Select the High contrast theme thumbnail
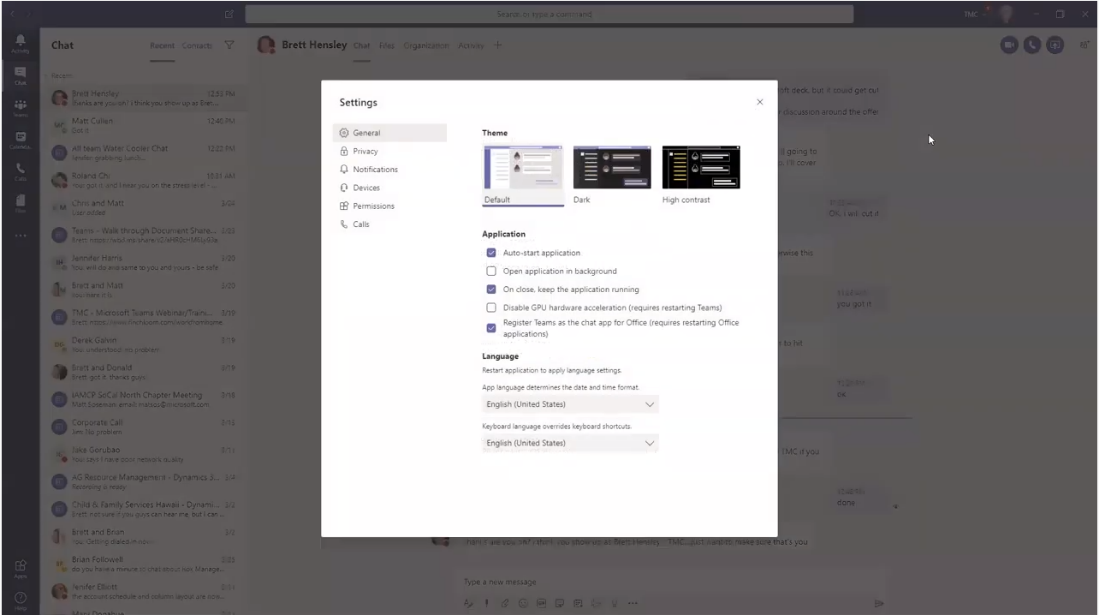Screen dimensions: 1099x615 (x=701, y=168)
